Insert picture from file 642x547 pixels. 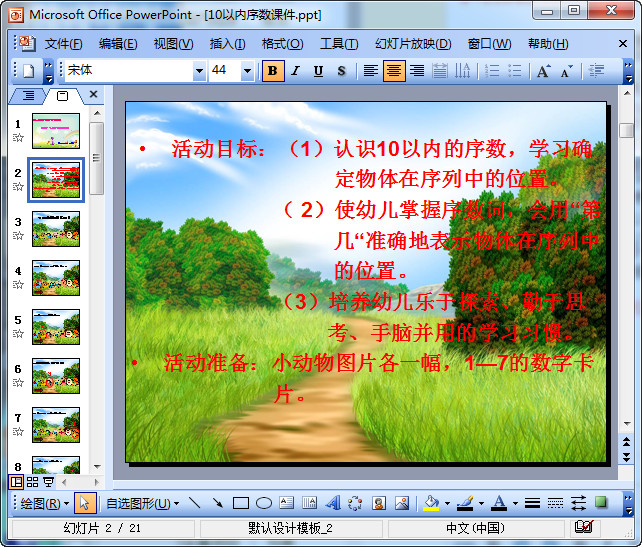[x=402, y=503]
